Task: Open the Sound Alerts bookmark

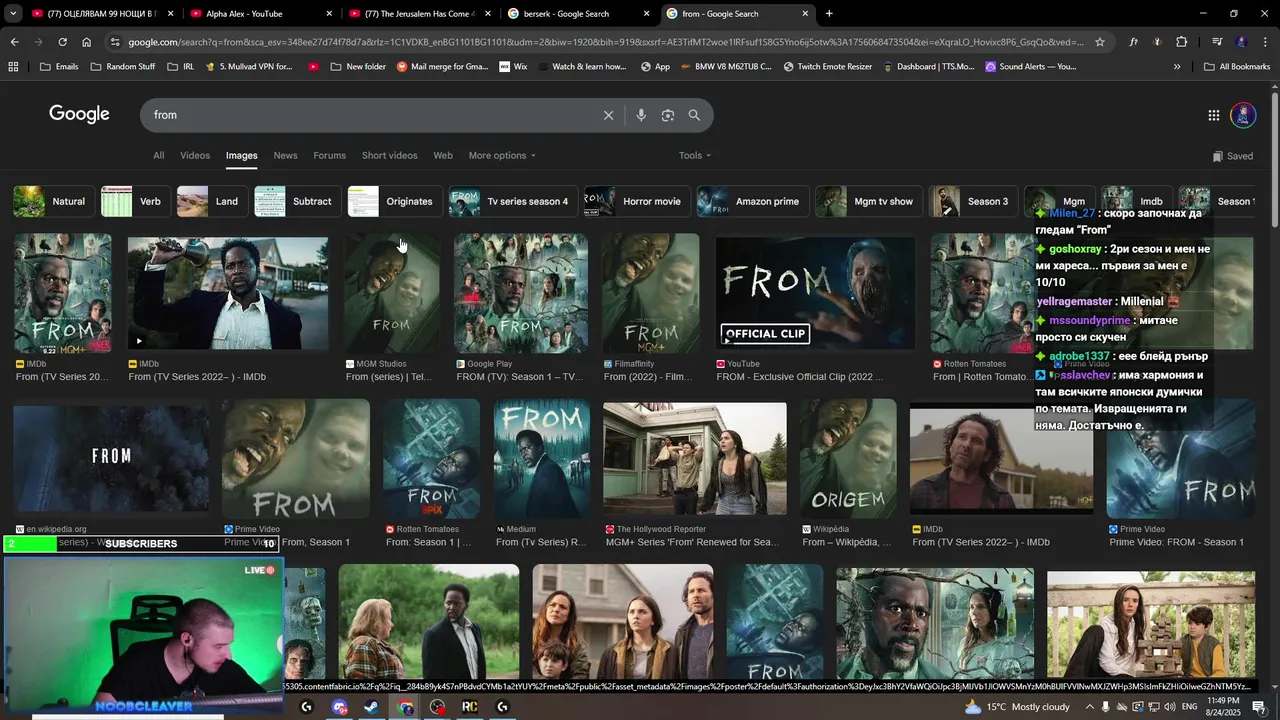Action: click(x=1030, y=67)
